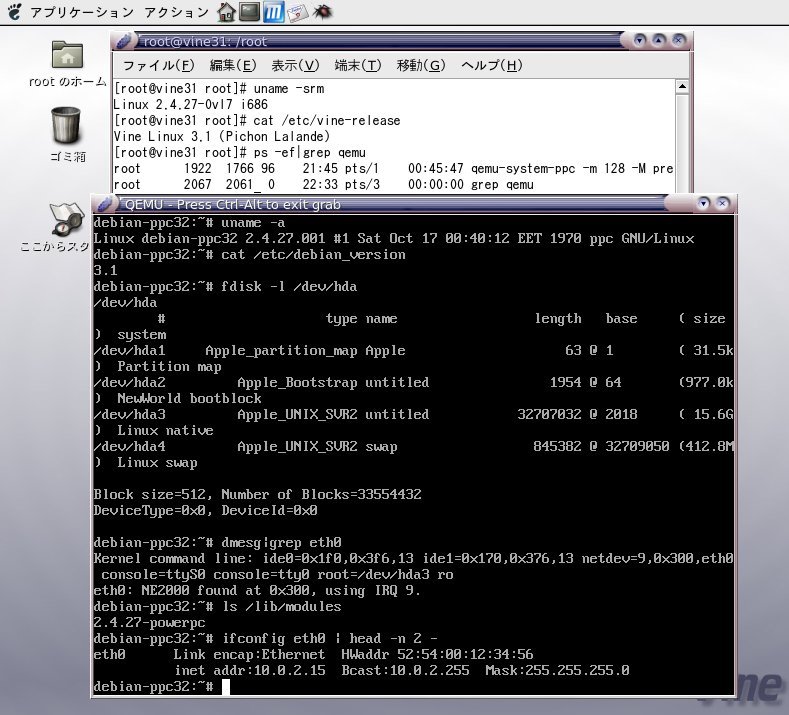Open the mail envelope launcher in panel
This screenshot has height=715, width=789.
[297, 12]
